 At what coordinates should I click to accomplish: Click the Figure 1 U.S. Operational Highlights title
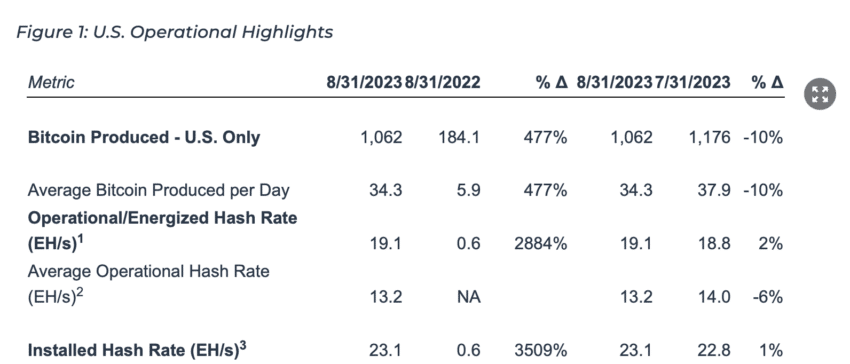(x=175, y=32)
